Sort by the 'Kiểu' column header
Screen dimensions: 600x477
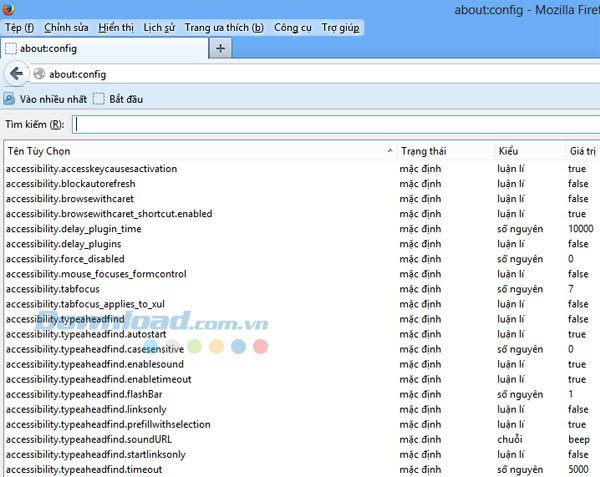[x=509, y=151]
